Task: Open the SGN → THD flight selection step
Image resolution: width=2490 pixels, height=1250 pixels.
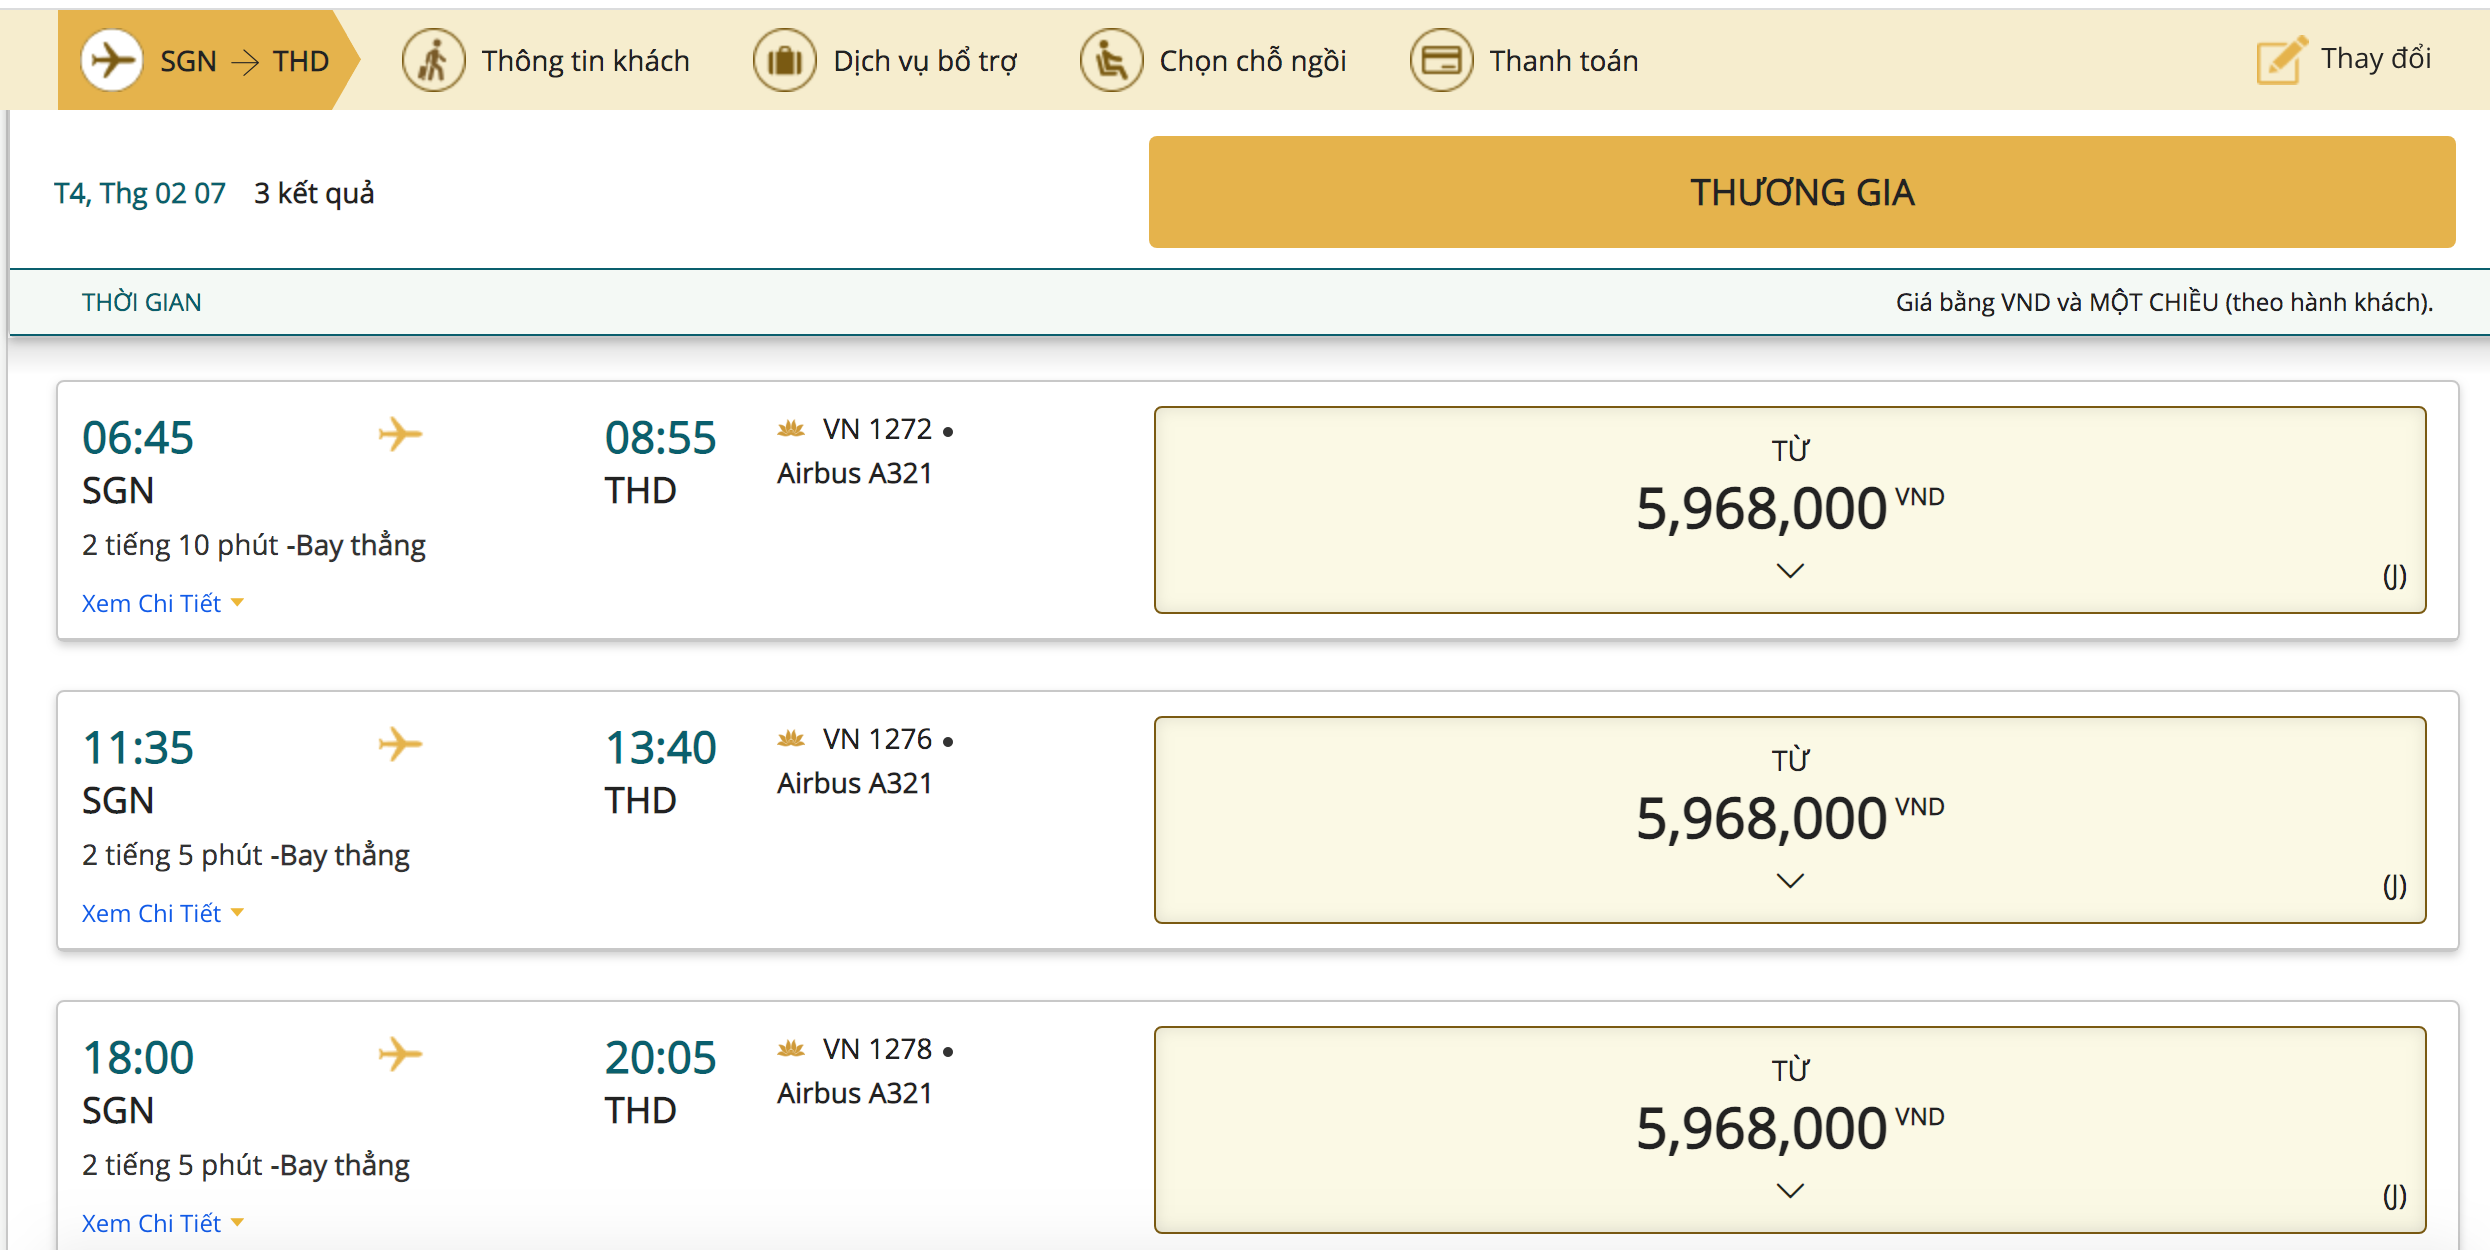Action: point(207,60)
